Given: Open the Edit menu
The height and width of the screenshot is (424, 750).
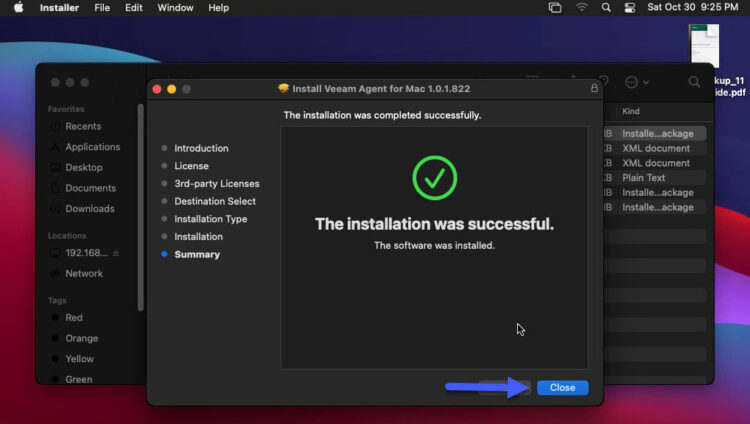Looking at the screenshot, I should (133, 8).
